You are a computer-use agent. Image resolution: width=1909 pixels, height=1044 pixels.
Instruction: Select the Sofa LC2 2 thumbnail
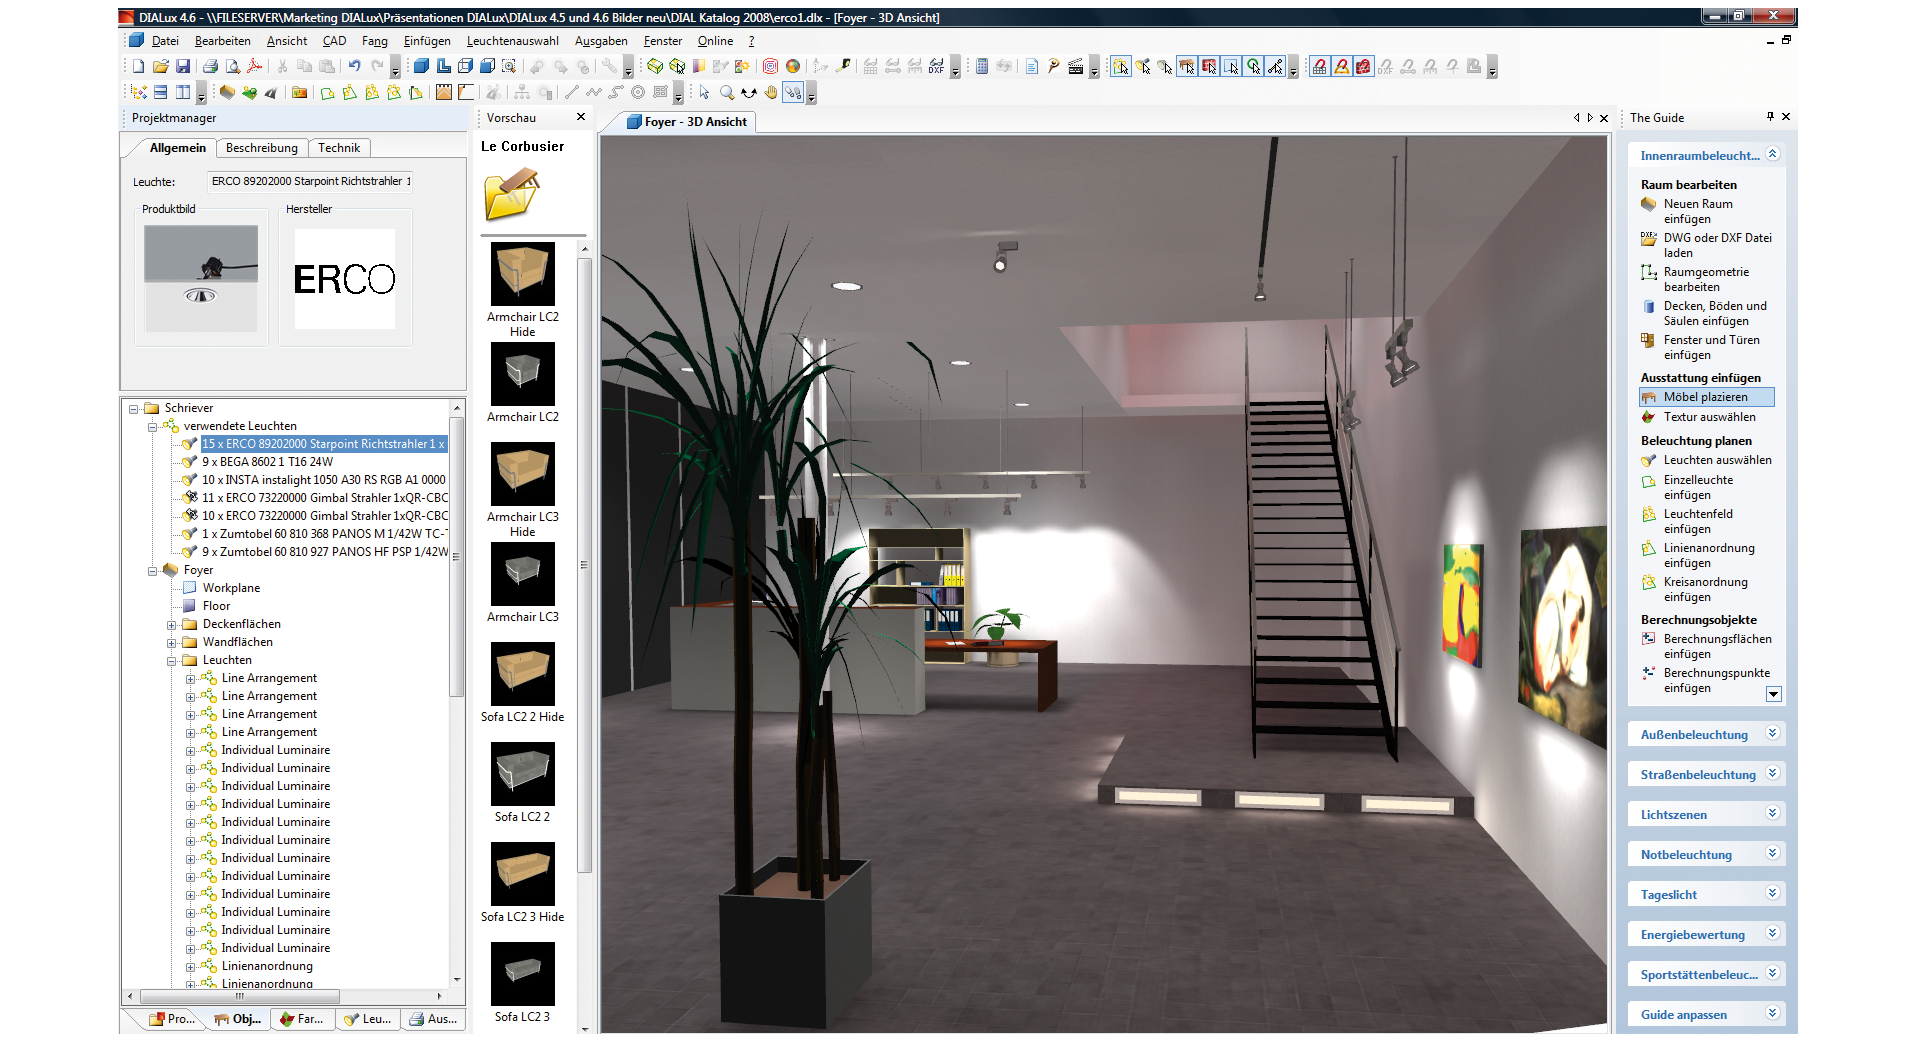[x=522, y=774]
